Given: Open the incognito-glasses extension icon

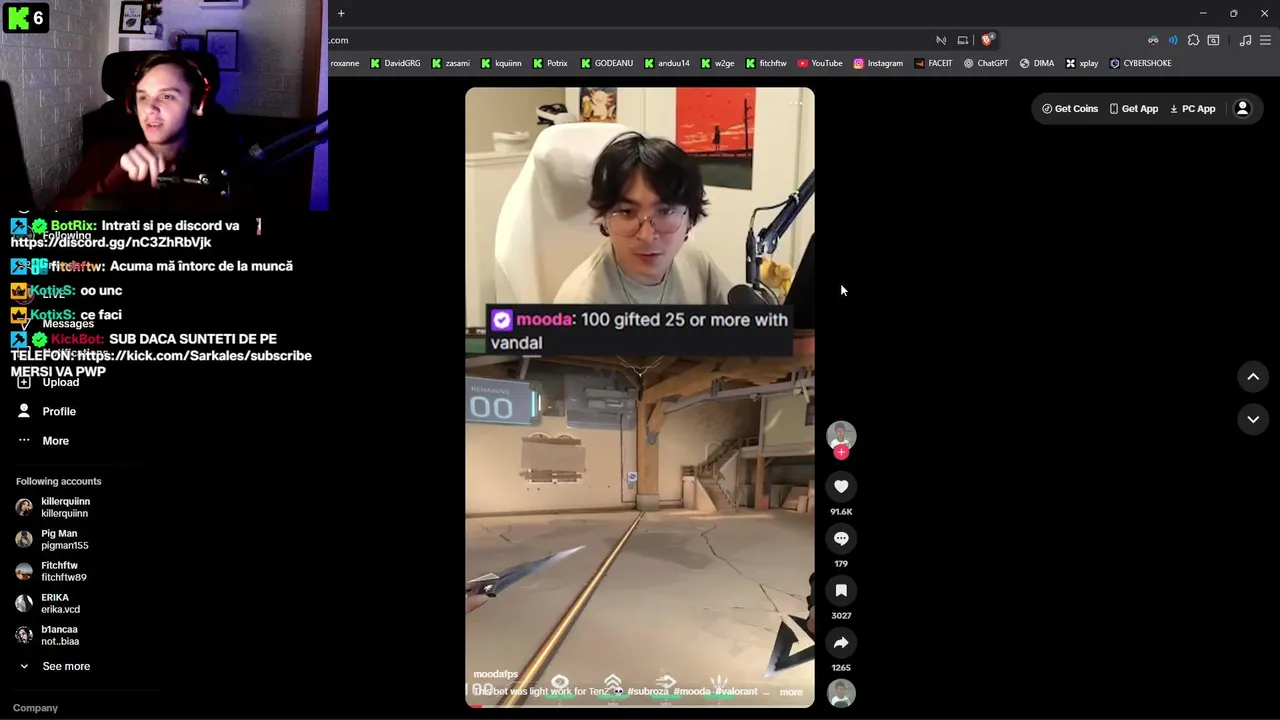Looking at the screenshot, I should pos(1153,40).
